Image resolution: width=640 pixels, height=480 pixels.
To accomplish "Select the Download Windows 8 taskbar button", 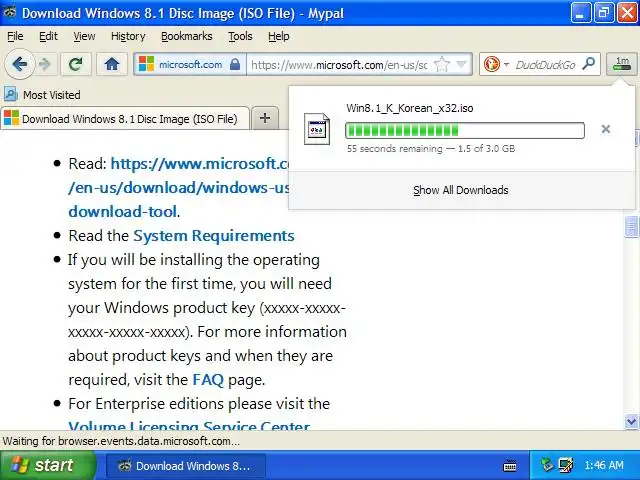I will tap(186, 466).
